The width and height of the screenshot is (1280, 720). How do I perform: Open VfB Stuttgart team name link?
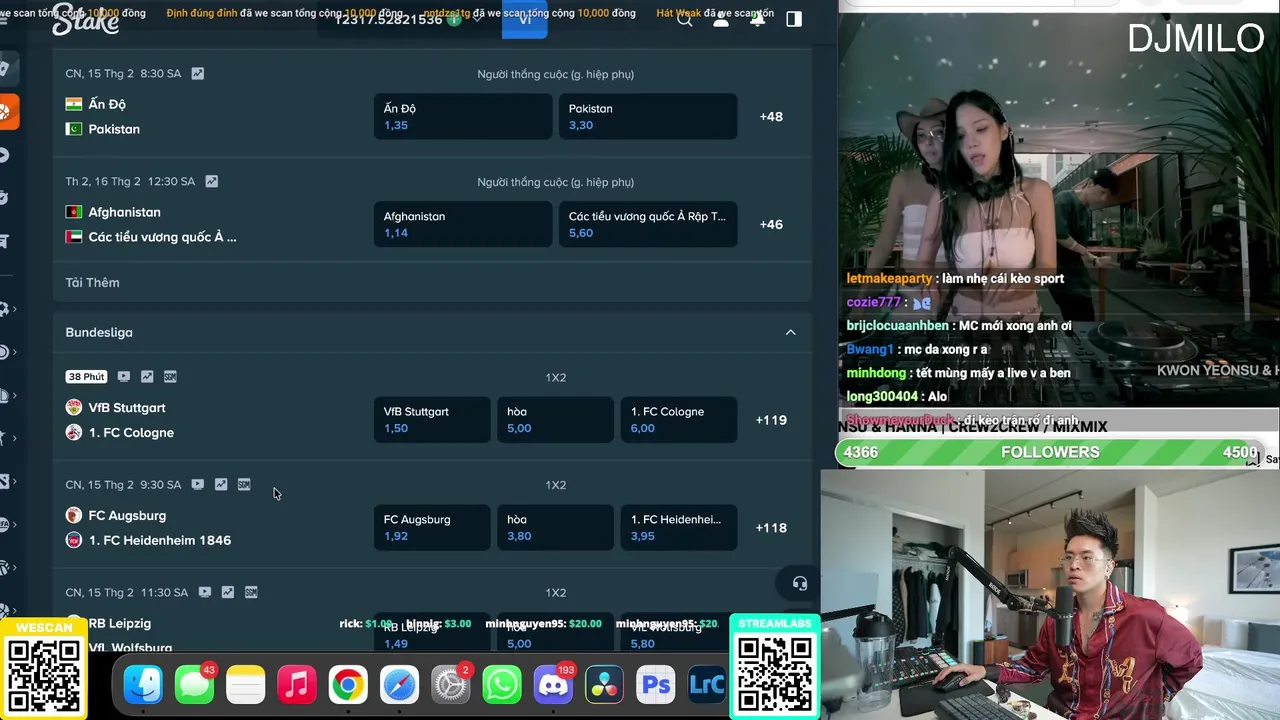coord(127,408)
